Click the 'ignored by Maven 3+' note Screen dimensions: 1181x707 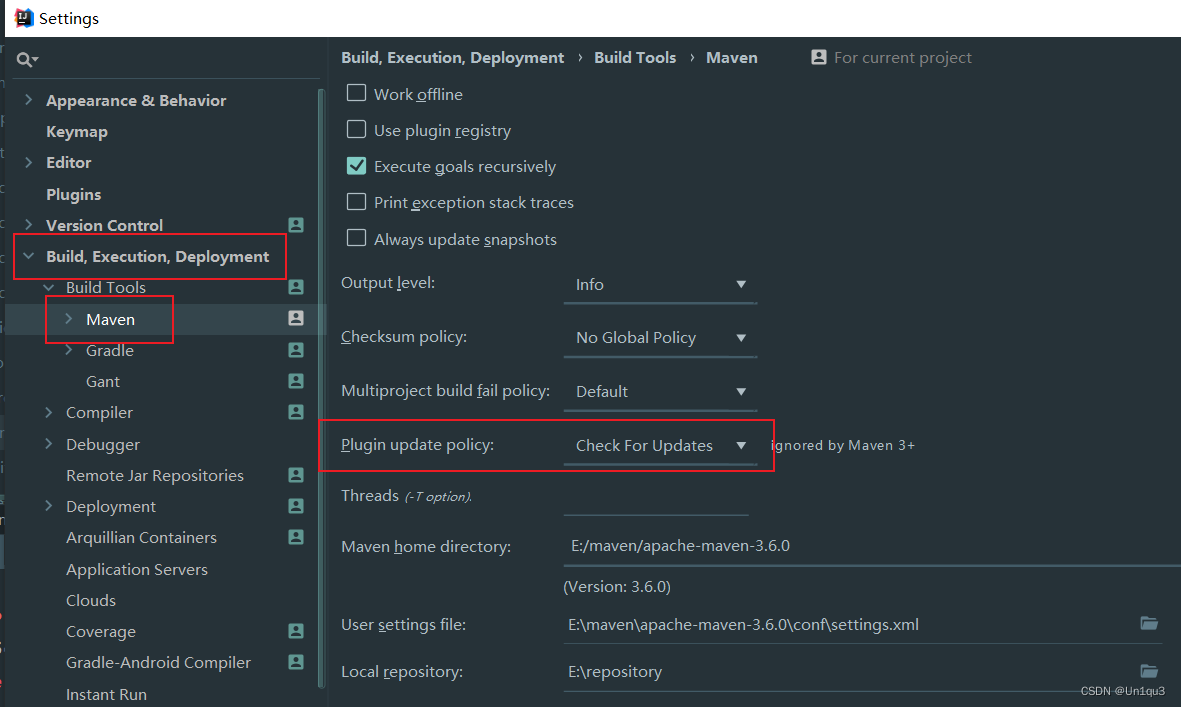pos(843,446)
